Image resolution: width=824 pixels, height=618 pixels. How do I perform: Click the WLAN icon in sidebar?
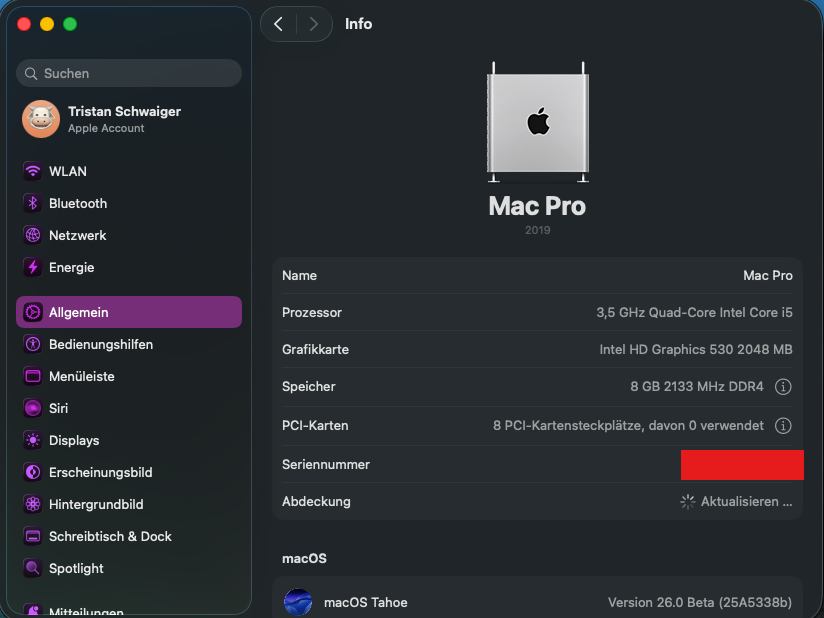click(33, 171)
